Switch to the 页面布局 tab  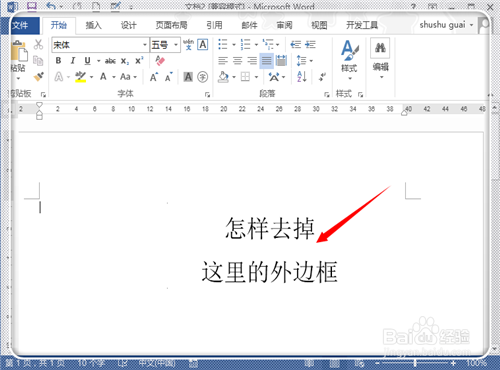(x=171, y=25)
